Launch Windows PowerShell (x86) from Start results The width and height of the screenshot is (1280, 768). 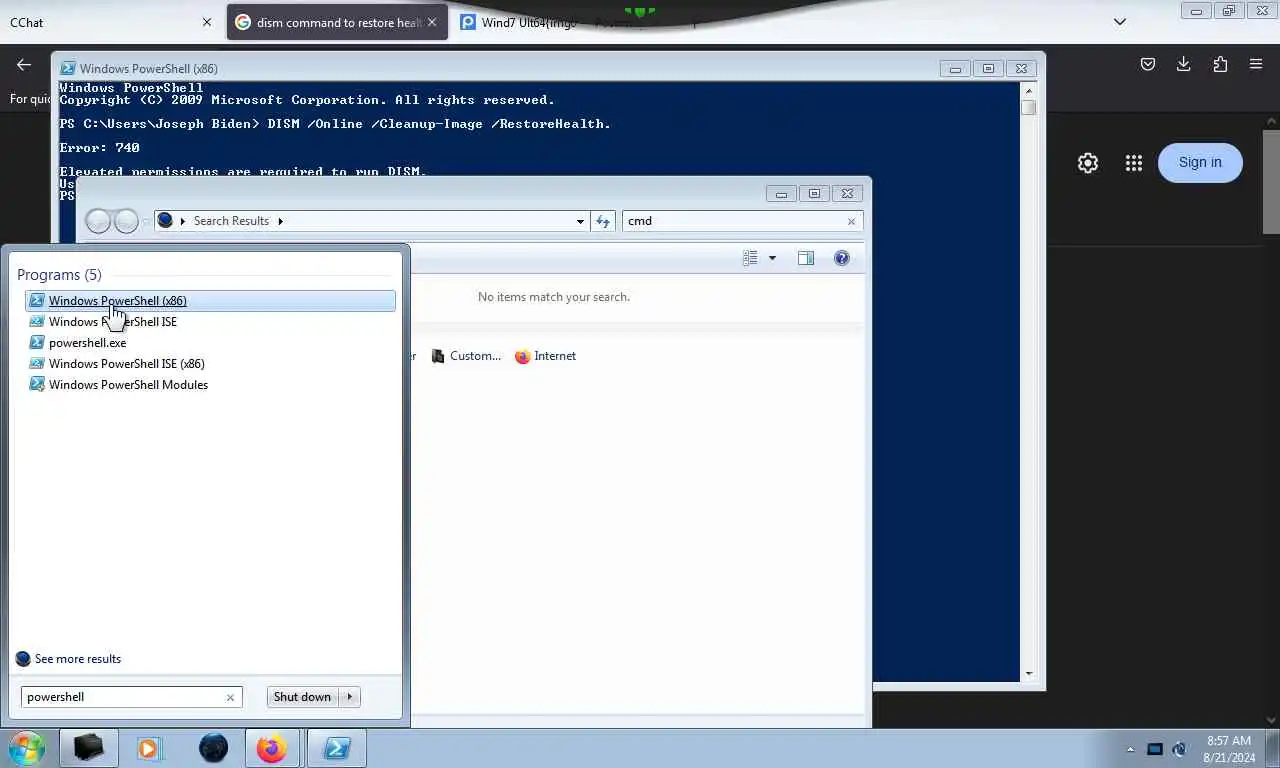[210, 301]
